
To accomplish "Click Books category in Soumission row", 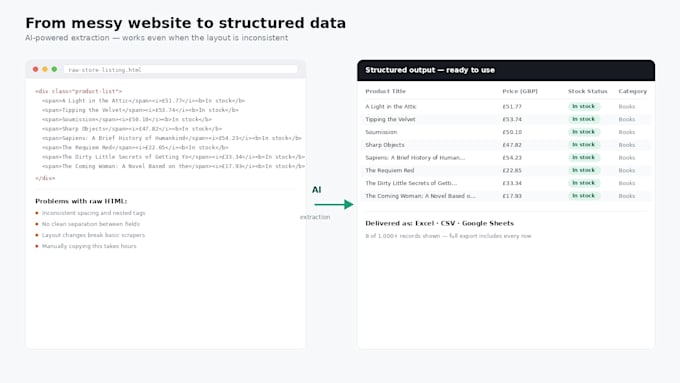I will click(x=627, y=132).
